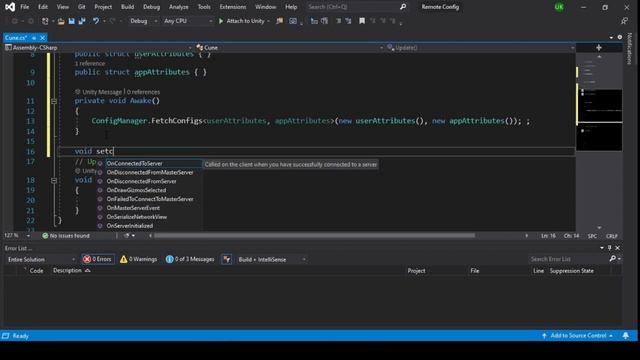This screenshot has width=640, height=360.
Task: Open the Entire Solution scope dropdown
Action: (41, 259)
